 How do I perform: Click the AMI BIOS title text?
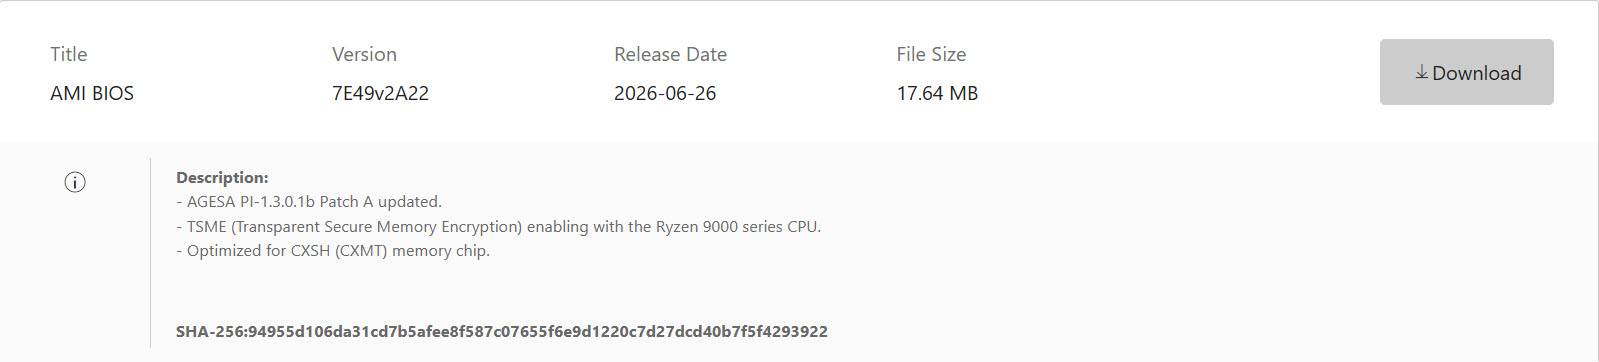tap(92, 93)
